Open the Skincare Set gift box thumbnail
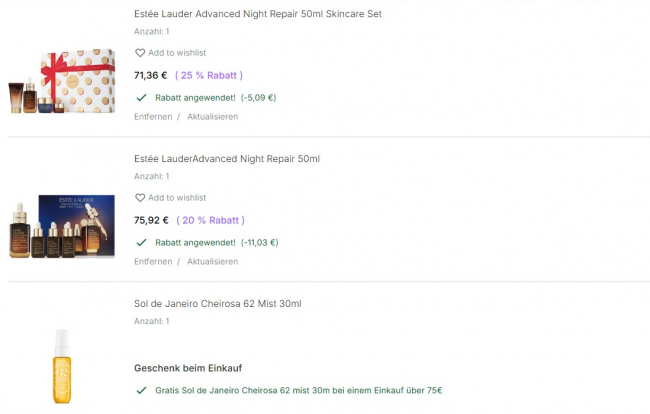Viewport: 650px width, 414px height. click(x=63, y=82)
